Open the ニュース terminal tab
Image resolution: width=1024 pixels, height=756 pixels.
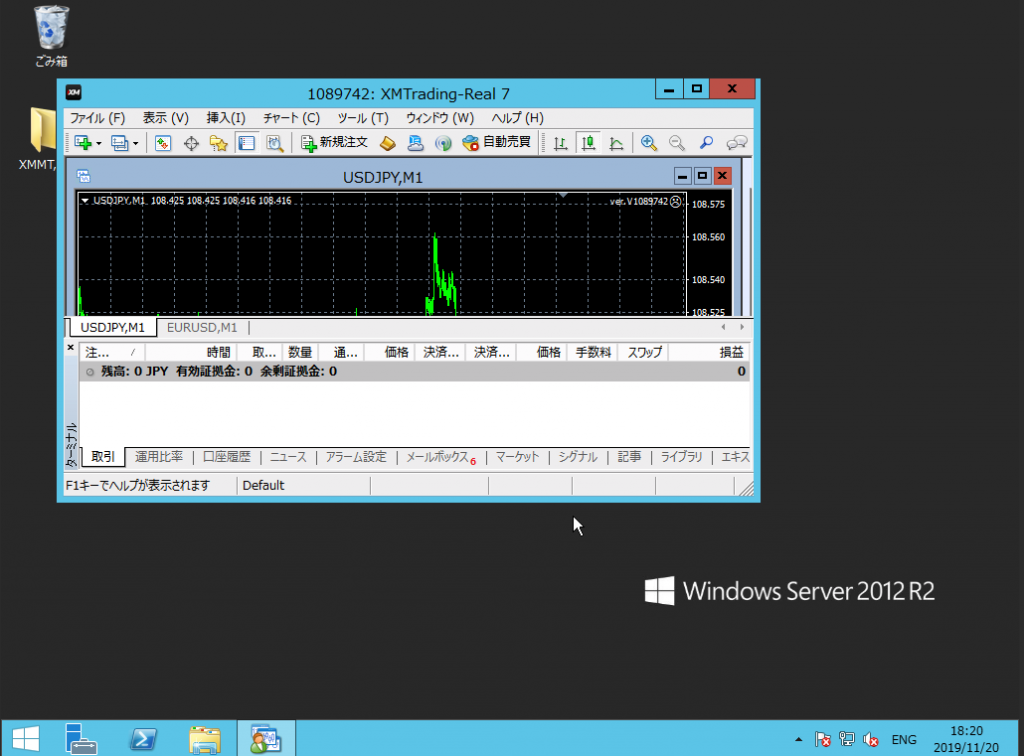pyautogui.click(x=288, y=457)
